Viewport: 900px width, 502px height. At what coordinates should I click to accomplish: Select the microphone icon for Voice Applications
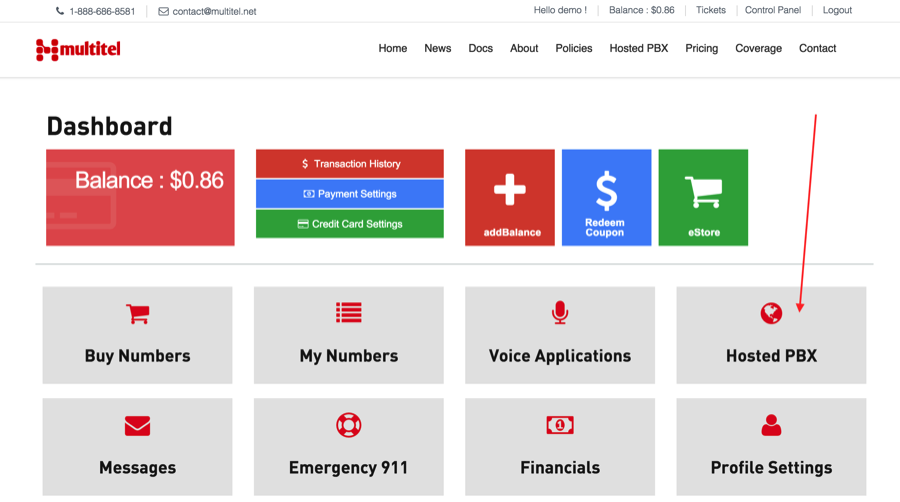coord(560,313)
